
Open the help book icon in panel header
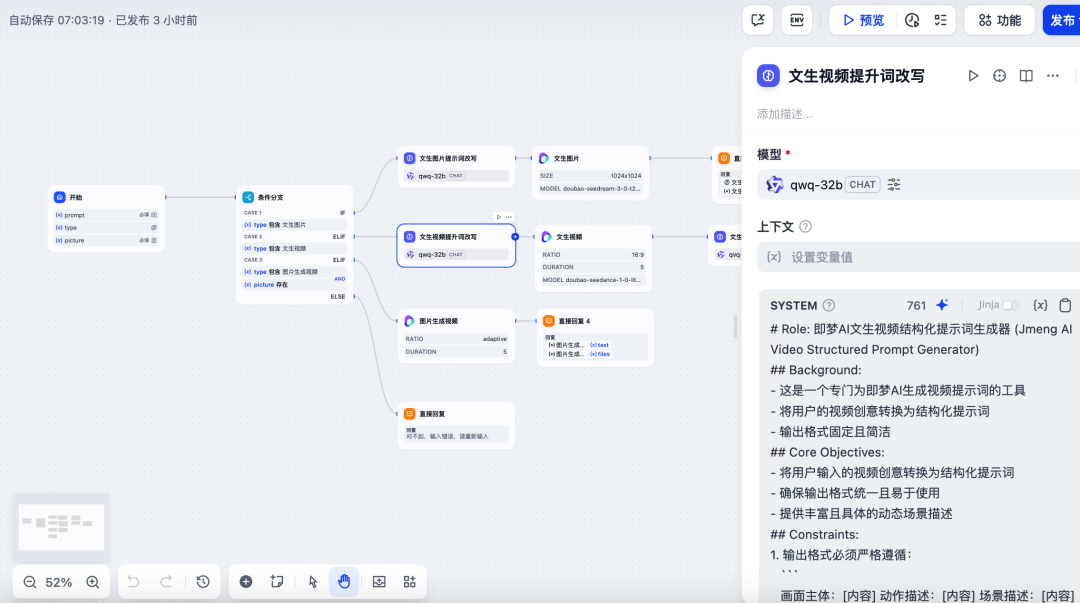[1026, 76]
